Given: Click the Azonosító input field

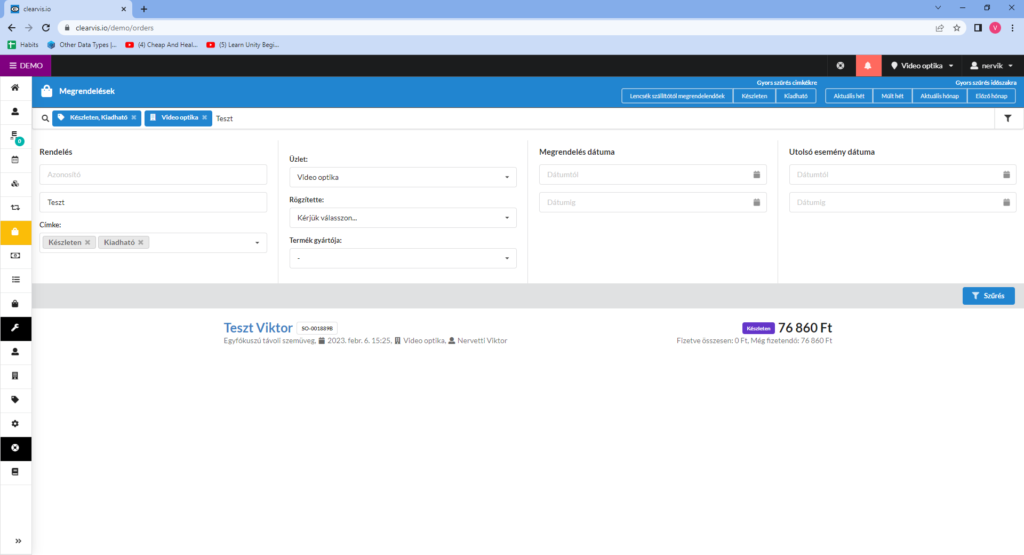Looking at the screenshot, I should [x=153, y=174].
